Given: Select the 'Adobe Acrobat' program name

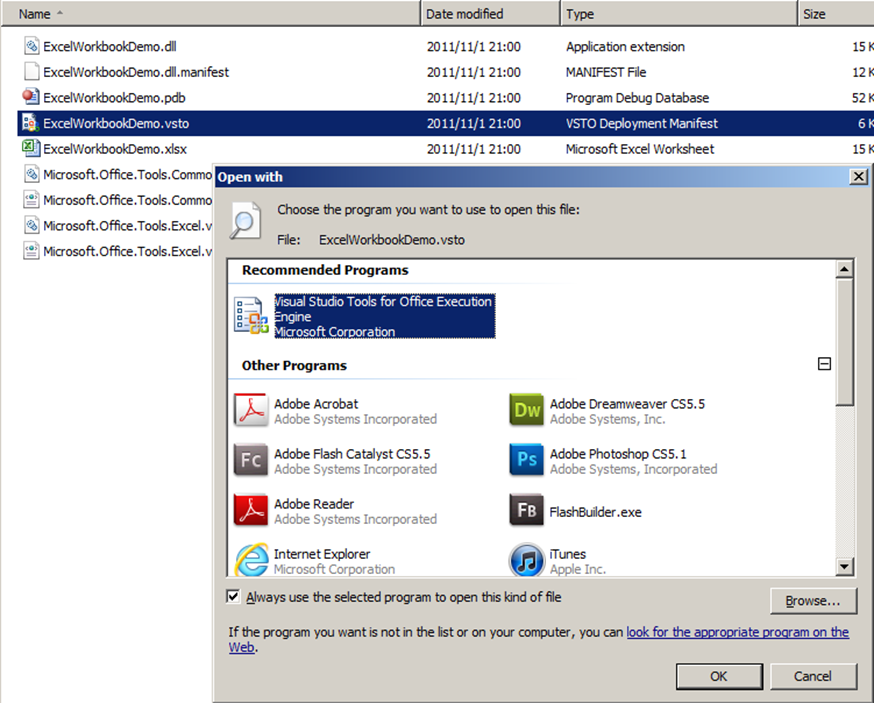Looking at the screenshot, I should click(x=316, y=404).
